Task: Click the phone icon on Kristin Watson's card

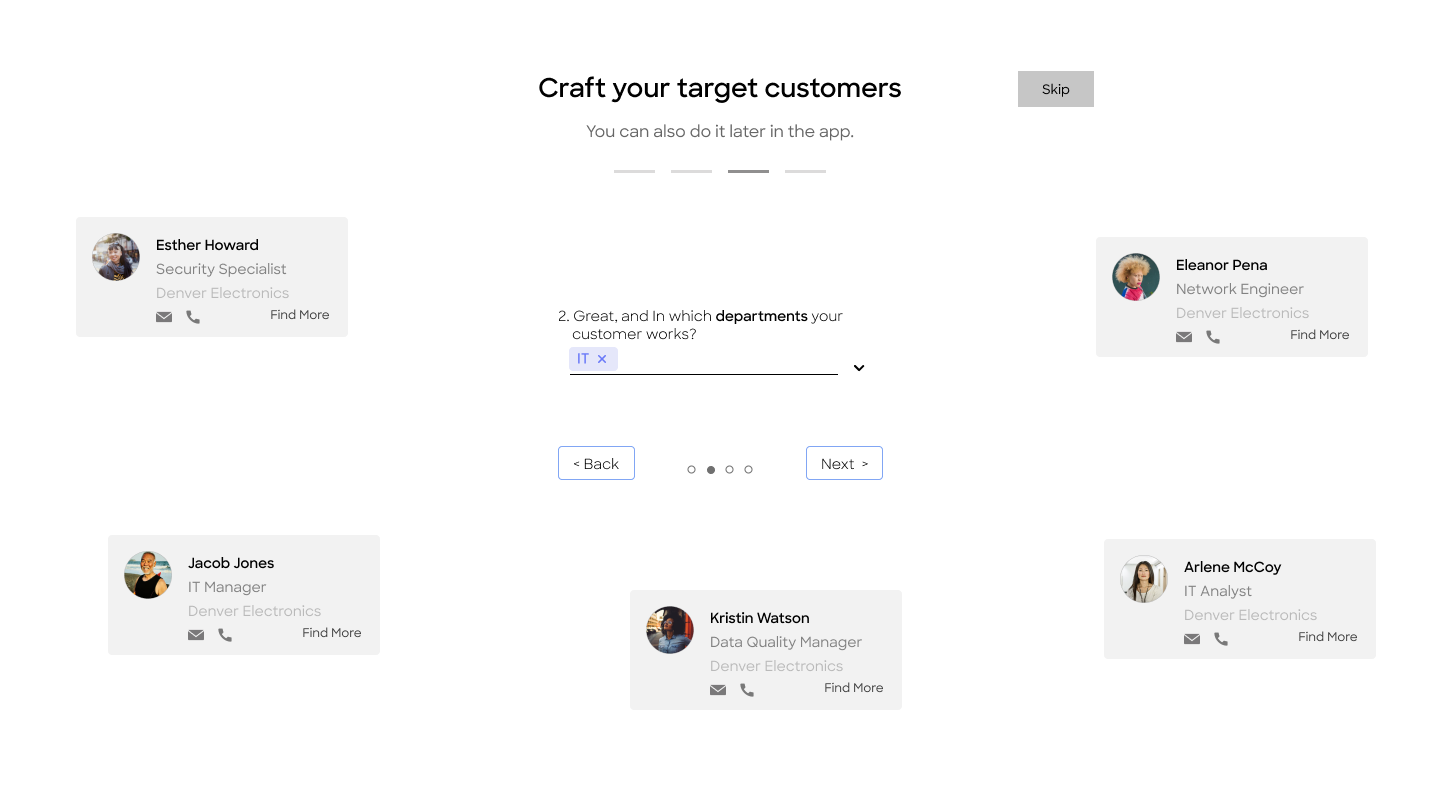Action: 747,690
